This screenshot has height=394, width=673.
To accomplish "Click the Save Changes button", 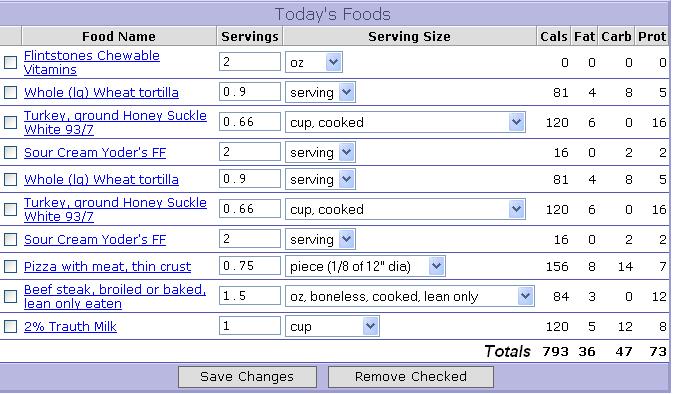I will point(247,377).
